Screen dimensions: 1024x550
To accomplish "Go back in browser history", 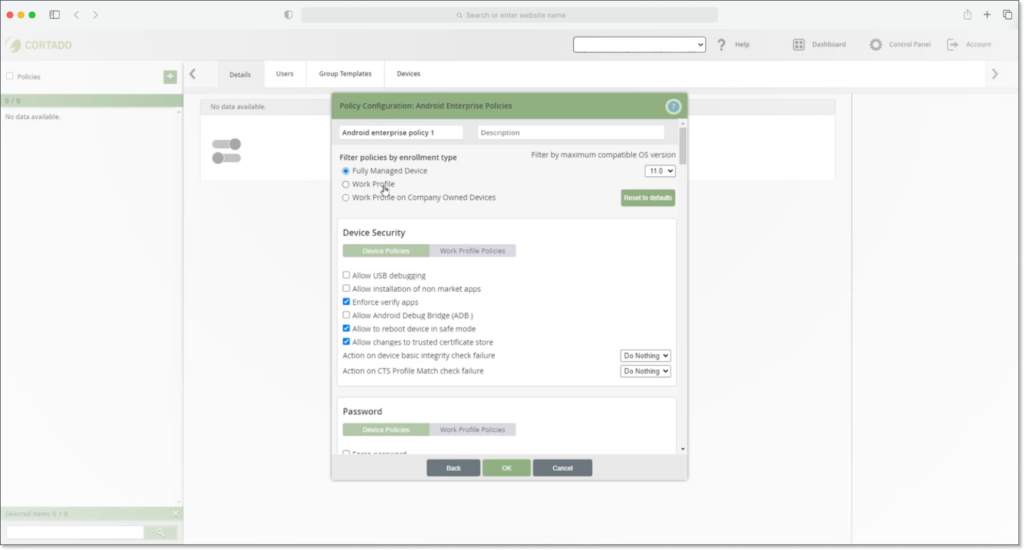I will tap(76, 14).
